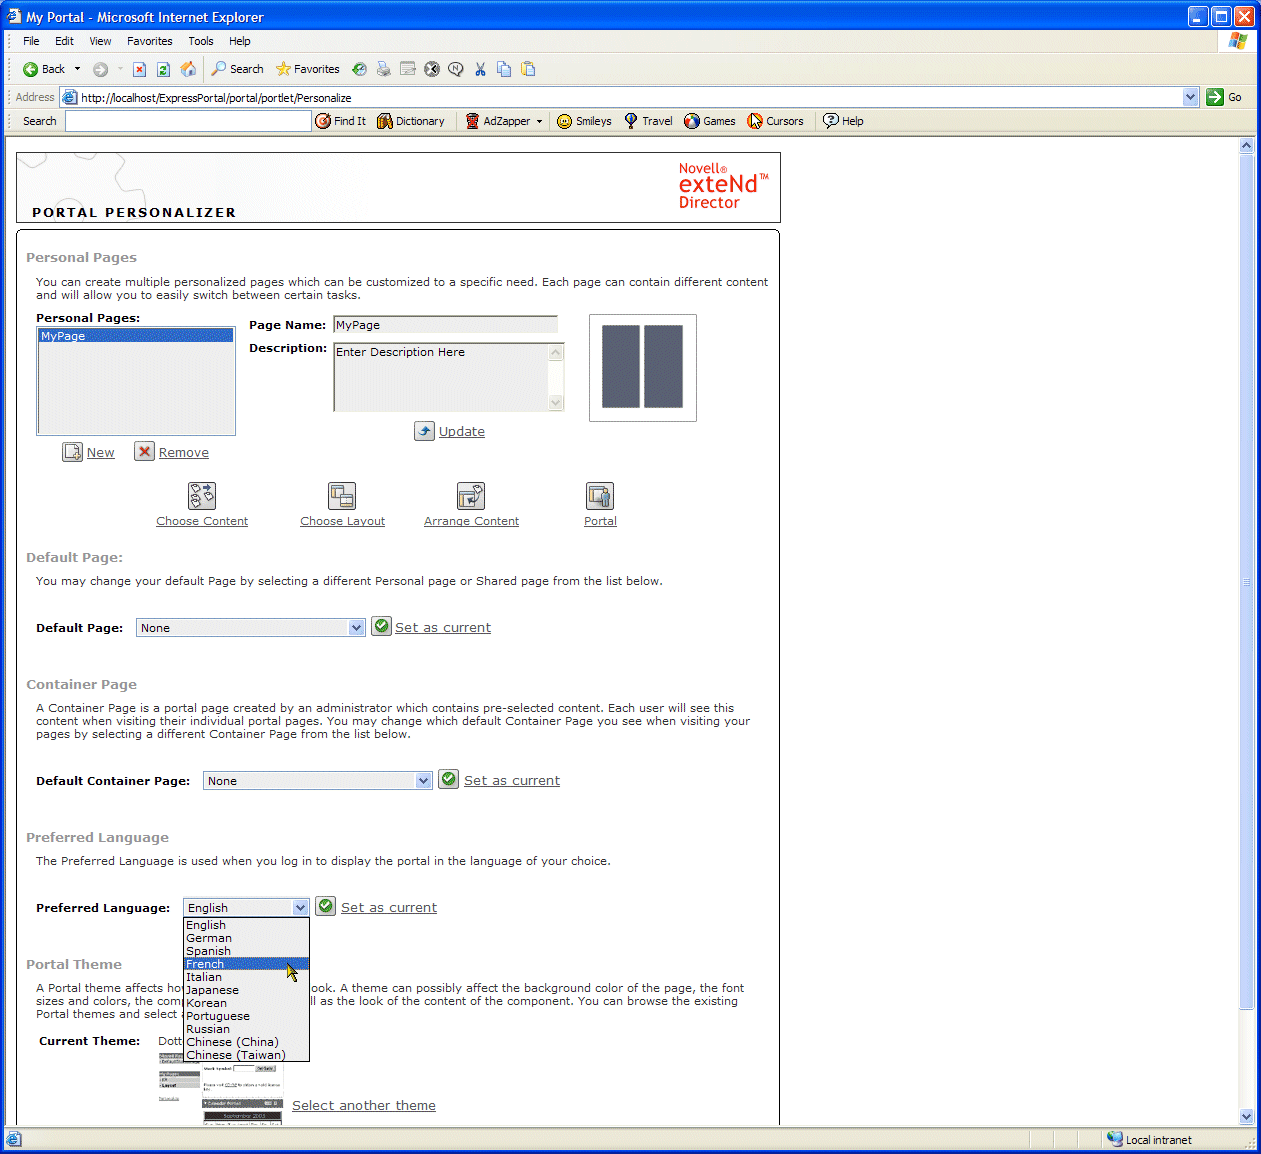This screenshot has width=1261, height=1154.
Task: Select German from the language list
Action: pos(246,938)
